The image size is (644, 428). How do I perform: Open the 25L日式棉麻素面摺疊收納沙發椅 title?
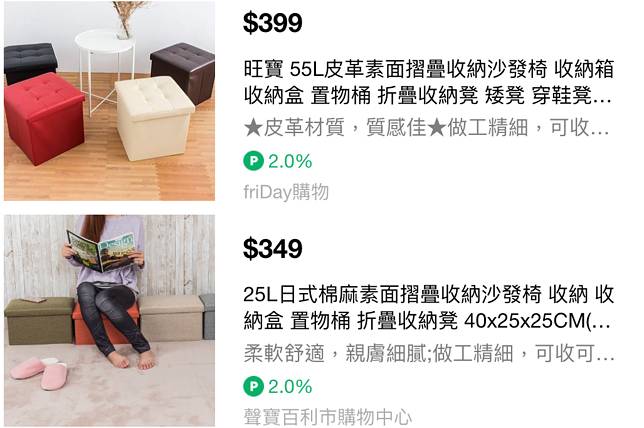[428, 308]
